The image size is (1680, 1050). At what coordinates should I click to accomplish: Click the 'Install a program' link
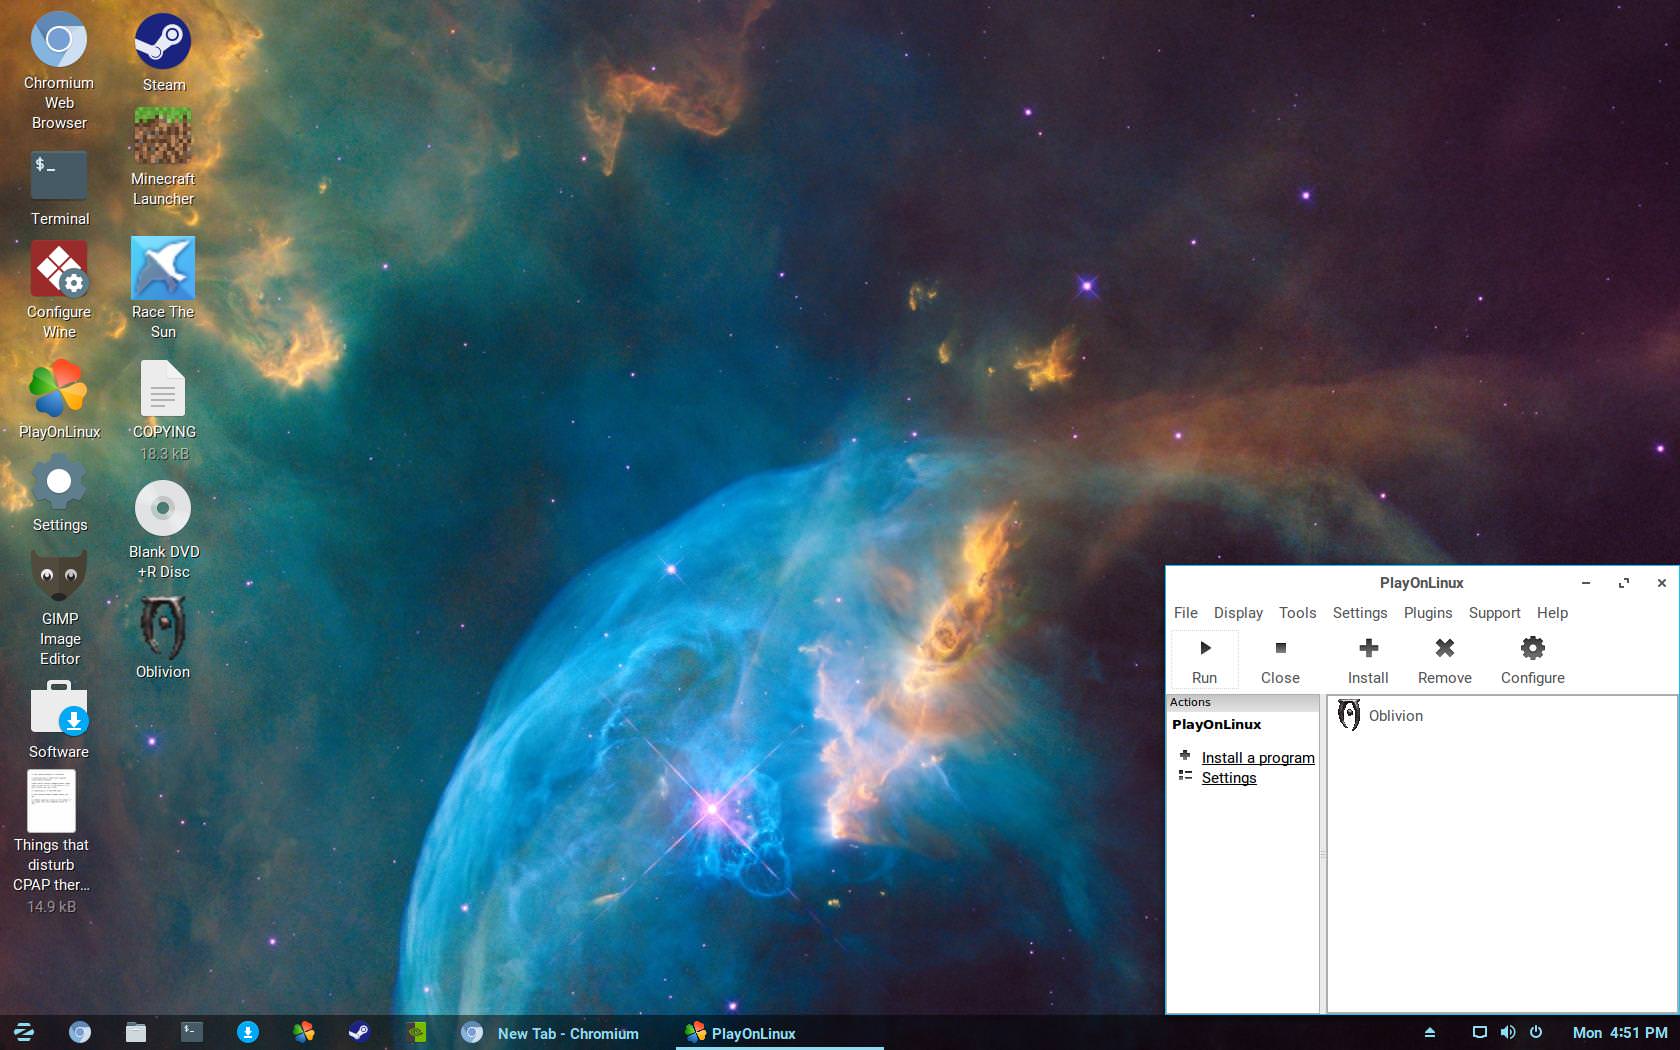click(x=1258, y=758)
